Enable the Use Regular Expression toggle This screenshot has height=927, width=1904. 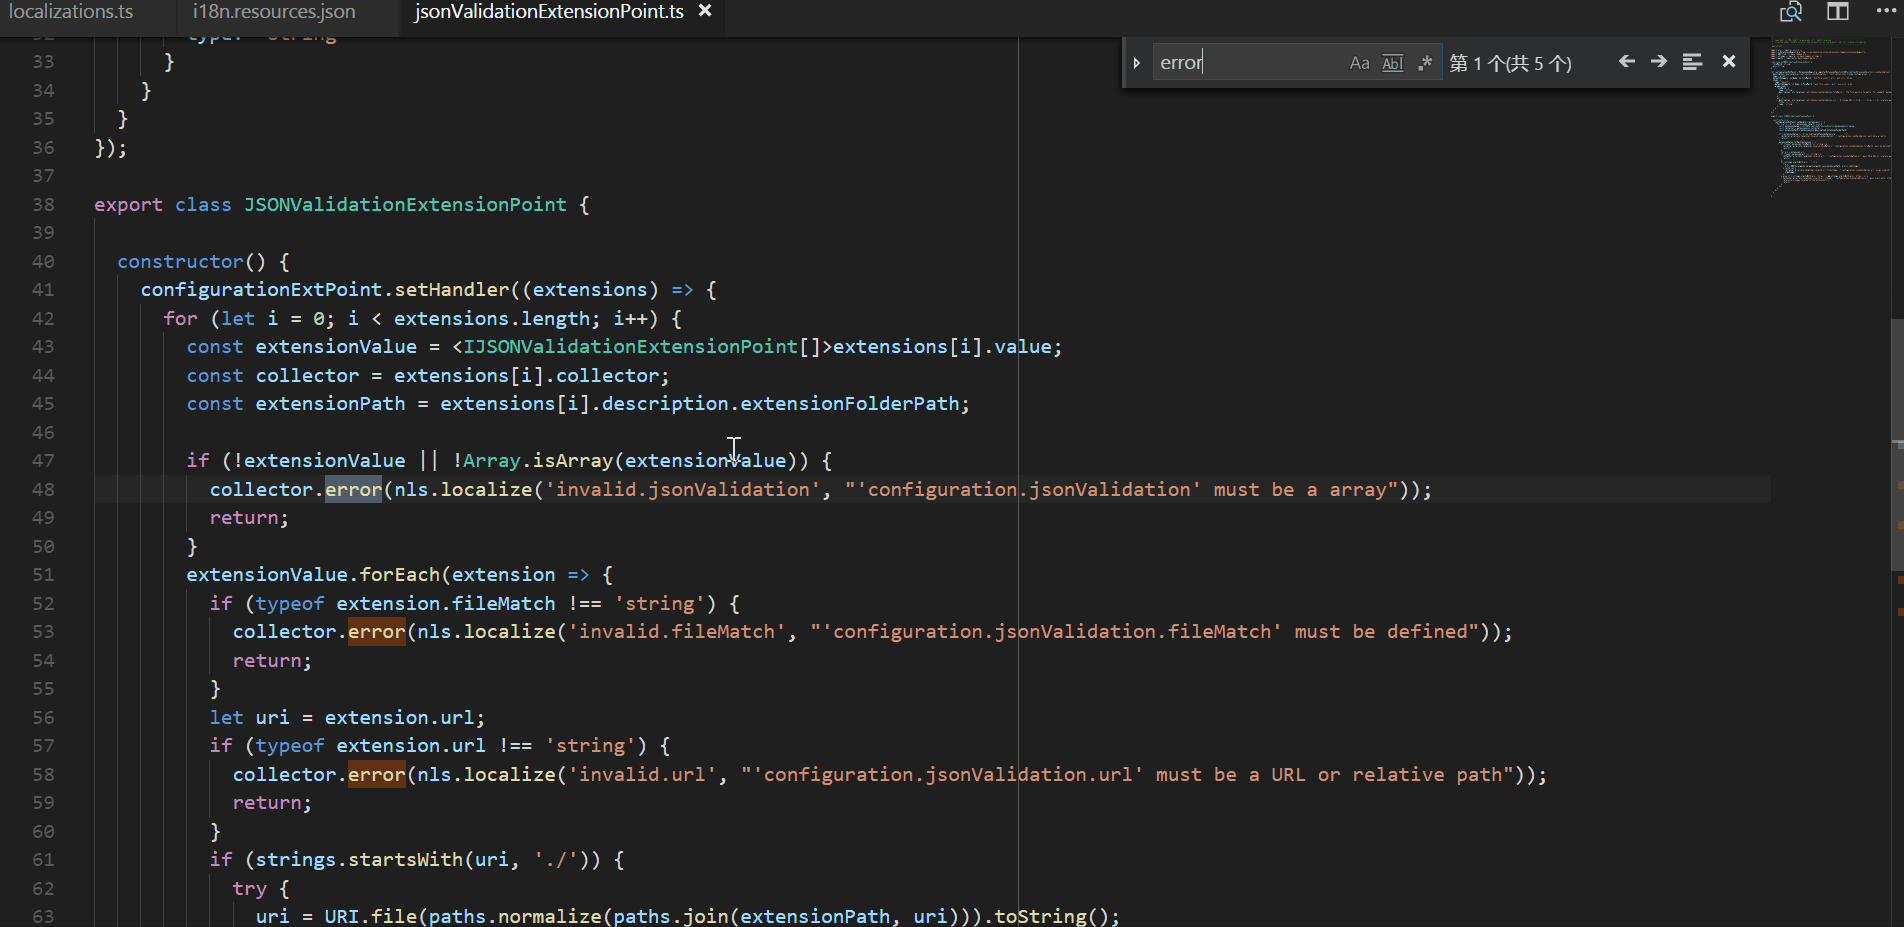1424,62
